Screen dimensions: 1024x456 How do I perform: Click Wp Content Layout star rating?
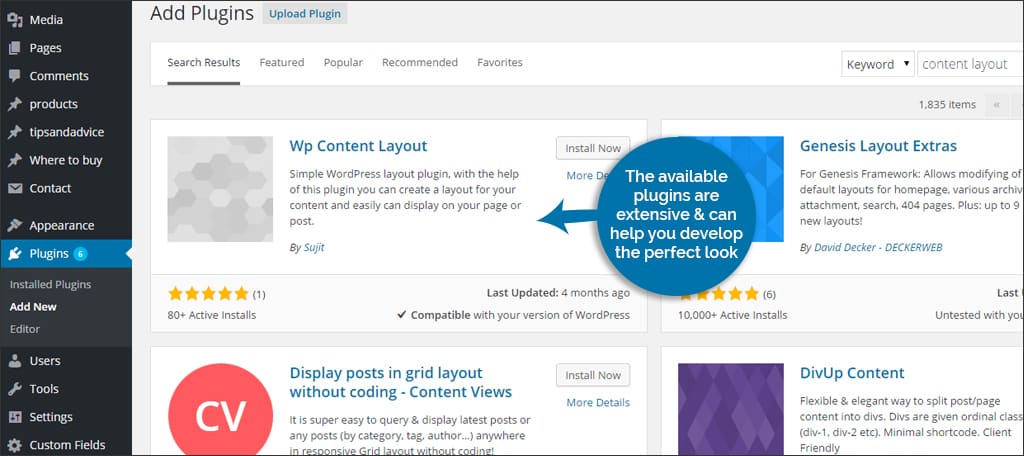click(x=208, y=293)
